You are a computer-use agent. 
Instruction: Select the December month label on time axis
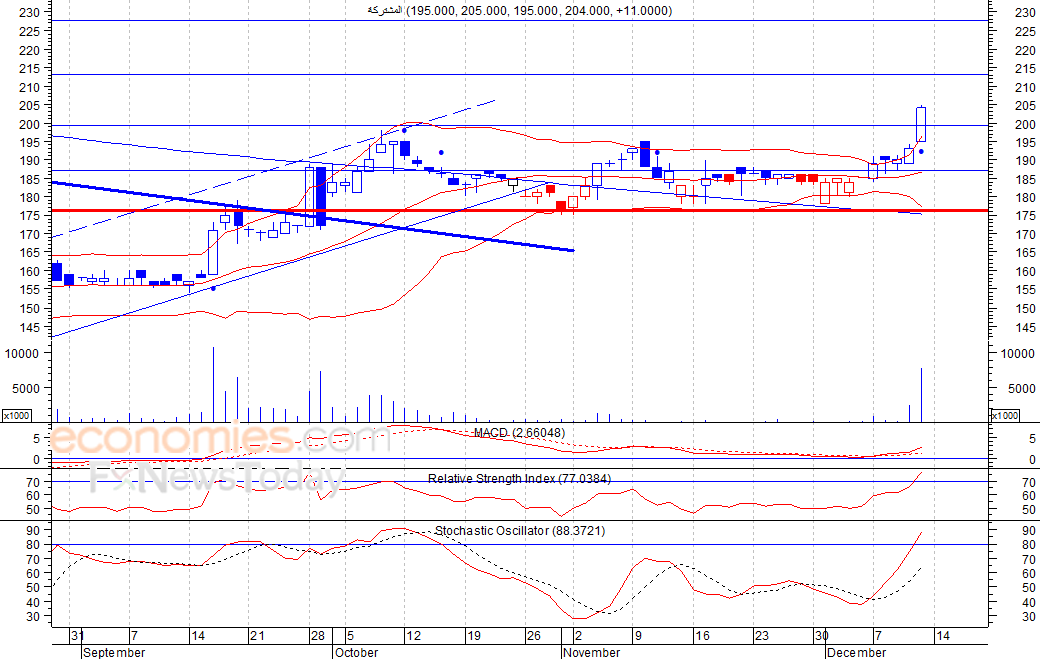[856, 652]
